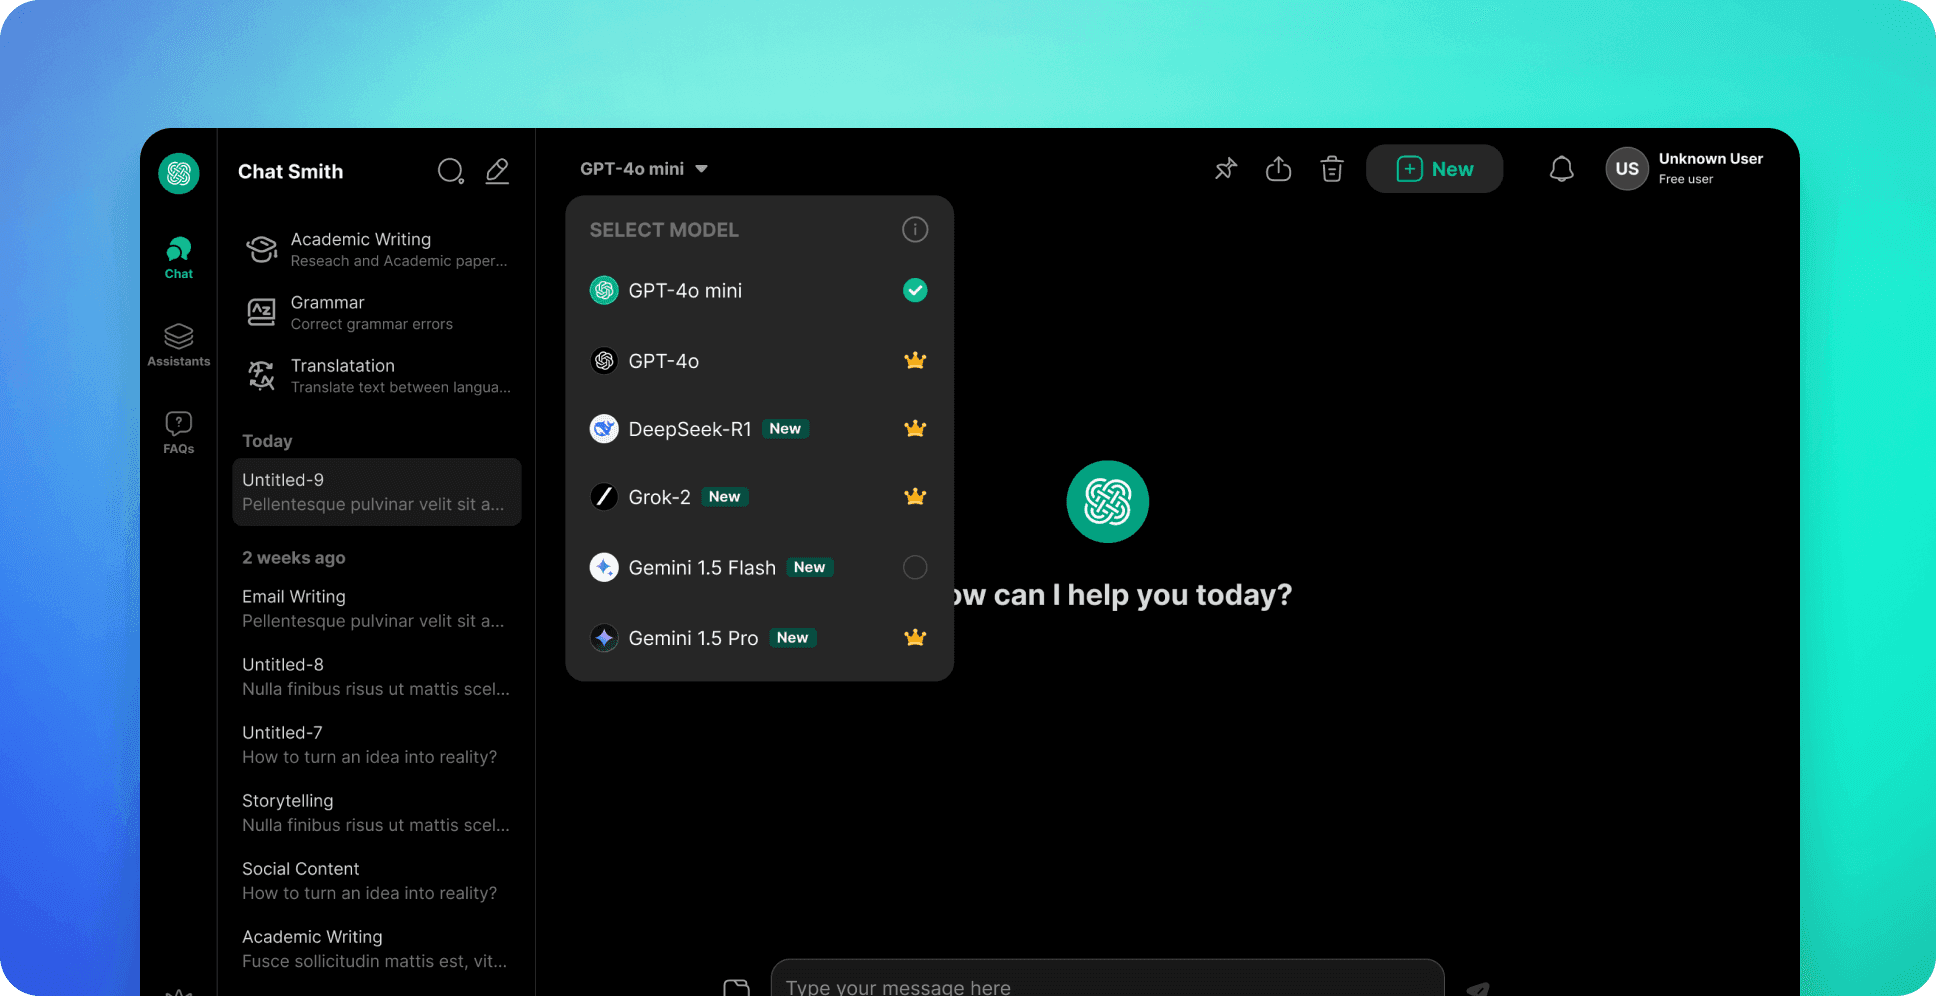Open the FAQs sidebar section
This screenshot has width=1936, height=996.
coord(179,433)
